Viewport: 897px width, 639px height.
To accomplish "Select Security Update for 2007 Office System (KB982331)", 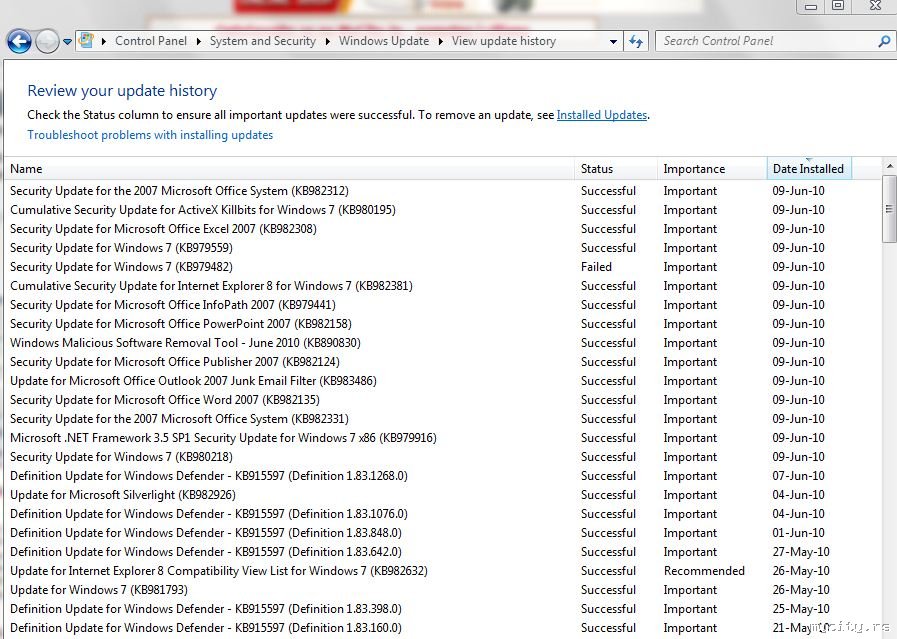I will pyautogui.click(x=443, y=419).
